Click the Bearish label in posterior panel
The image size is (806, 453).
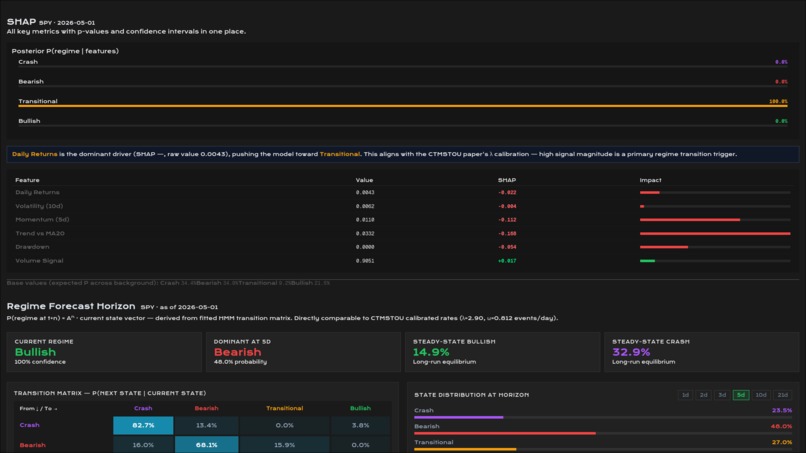coord(31,82)
